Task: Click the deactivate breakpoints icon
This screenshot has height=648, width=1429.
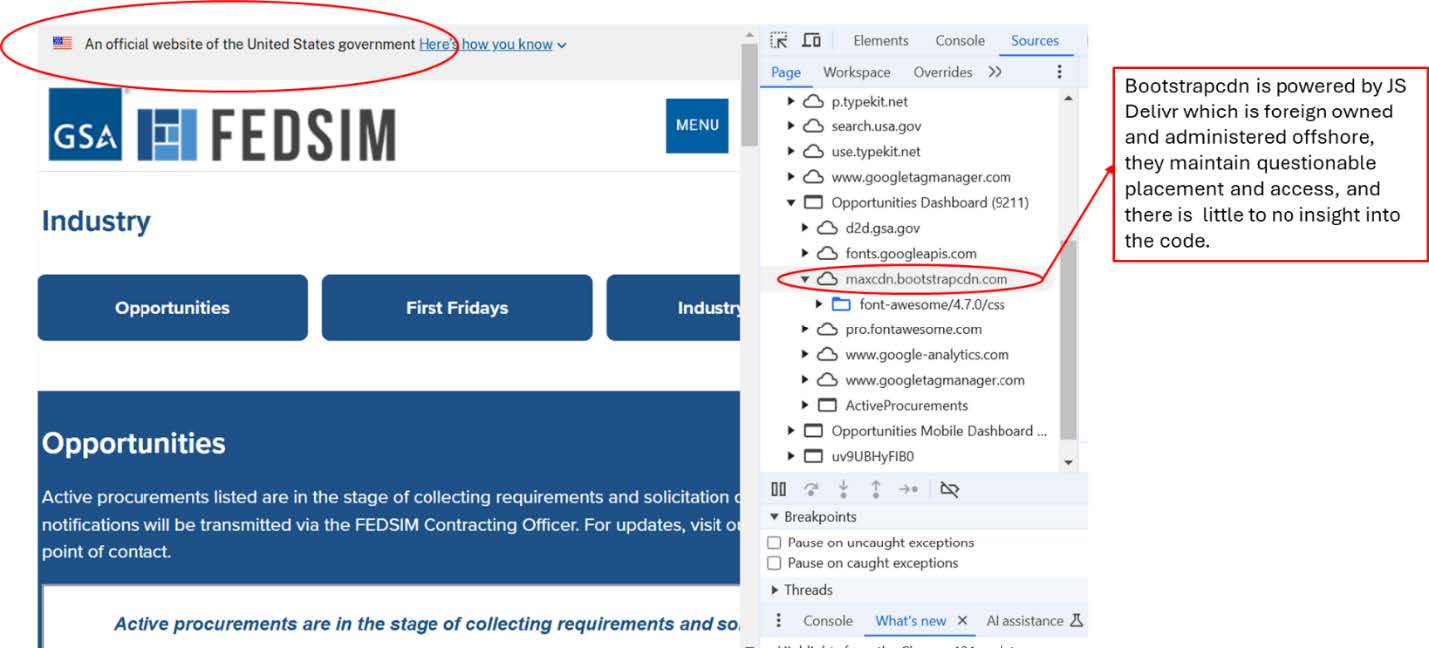Action: click(949, 489)
